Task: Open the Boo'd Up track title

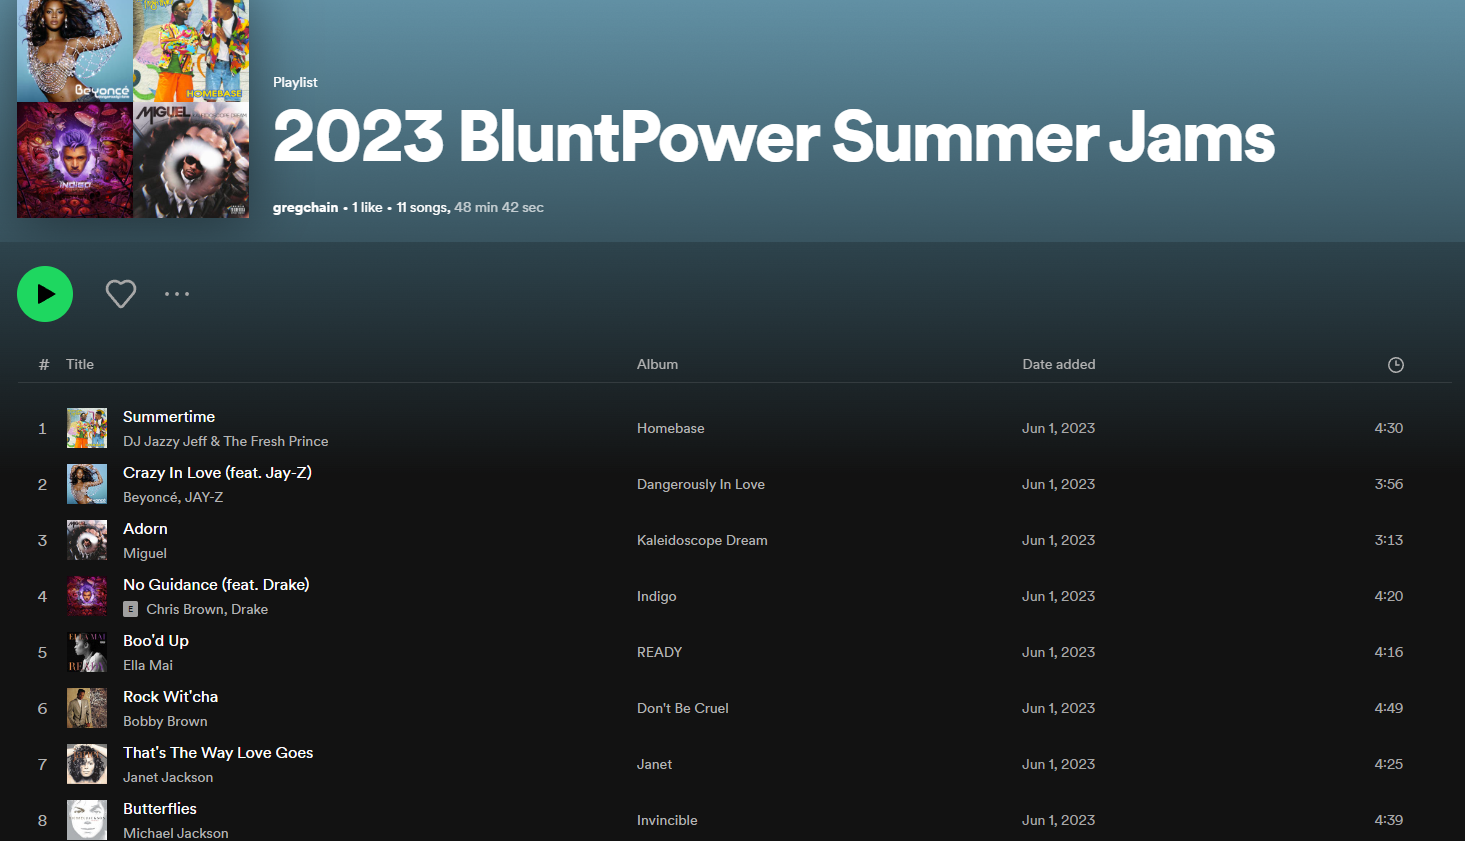Action: click(x=156, y=640)
